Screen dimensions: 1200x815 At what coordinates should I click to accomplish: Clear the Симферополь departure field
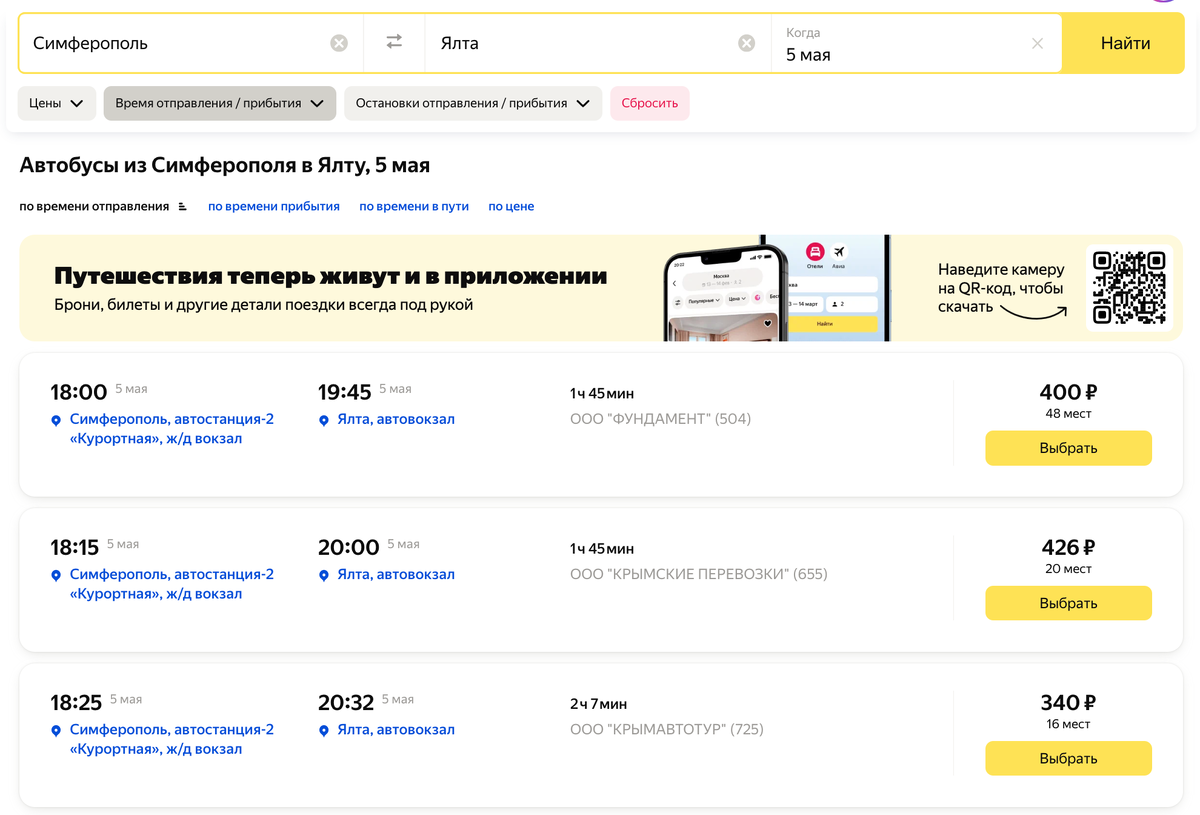pyautogui.click(x=339, y=43)
